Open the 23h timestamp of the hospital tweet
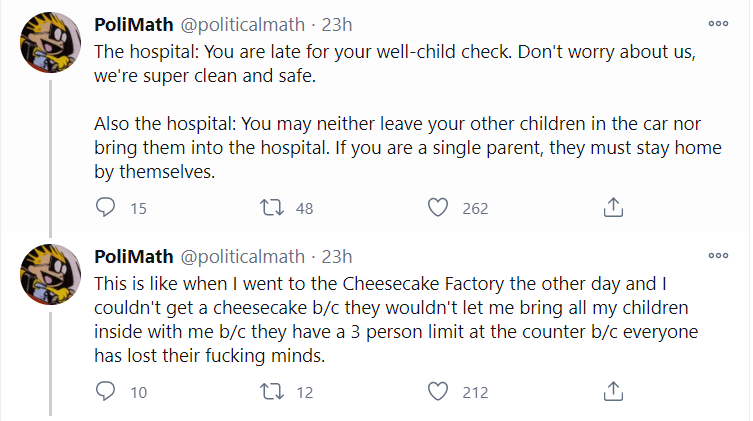The image size is (753, 421). point(337,24)
